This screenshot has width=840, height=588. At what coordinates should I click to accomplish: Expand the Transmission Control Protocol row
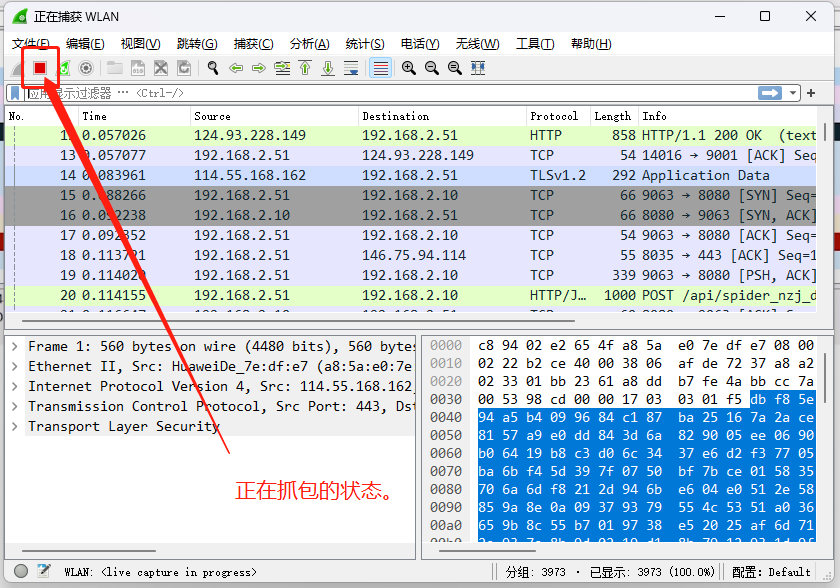[x=15, y=406]
